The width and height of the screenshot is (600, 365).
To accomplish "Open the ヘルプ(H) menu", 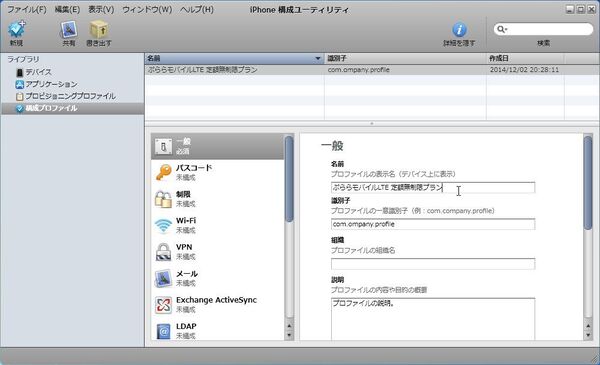I will pyautogui.click(x=197, y=10).
